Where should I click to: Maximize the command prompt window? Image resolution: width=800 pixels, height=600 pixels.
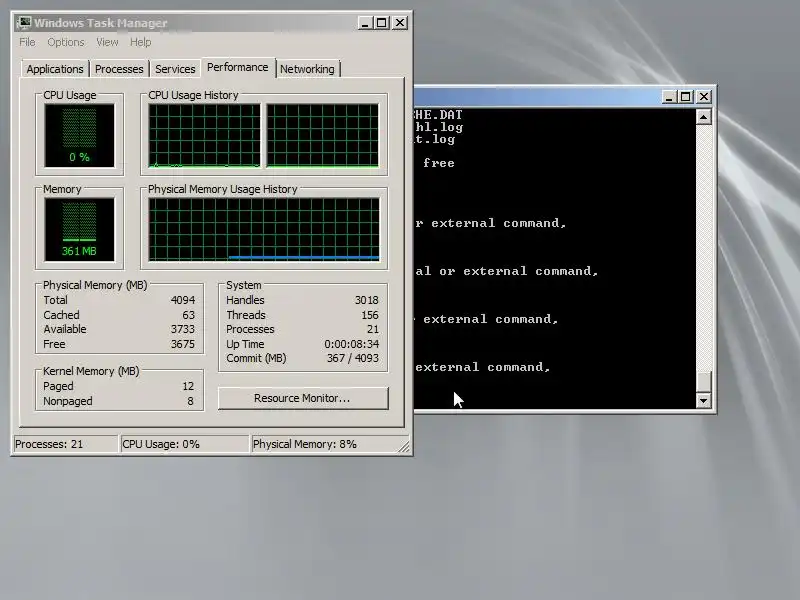click(686, 96)
